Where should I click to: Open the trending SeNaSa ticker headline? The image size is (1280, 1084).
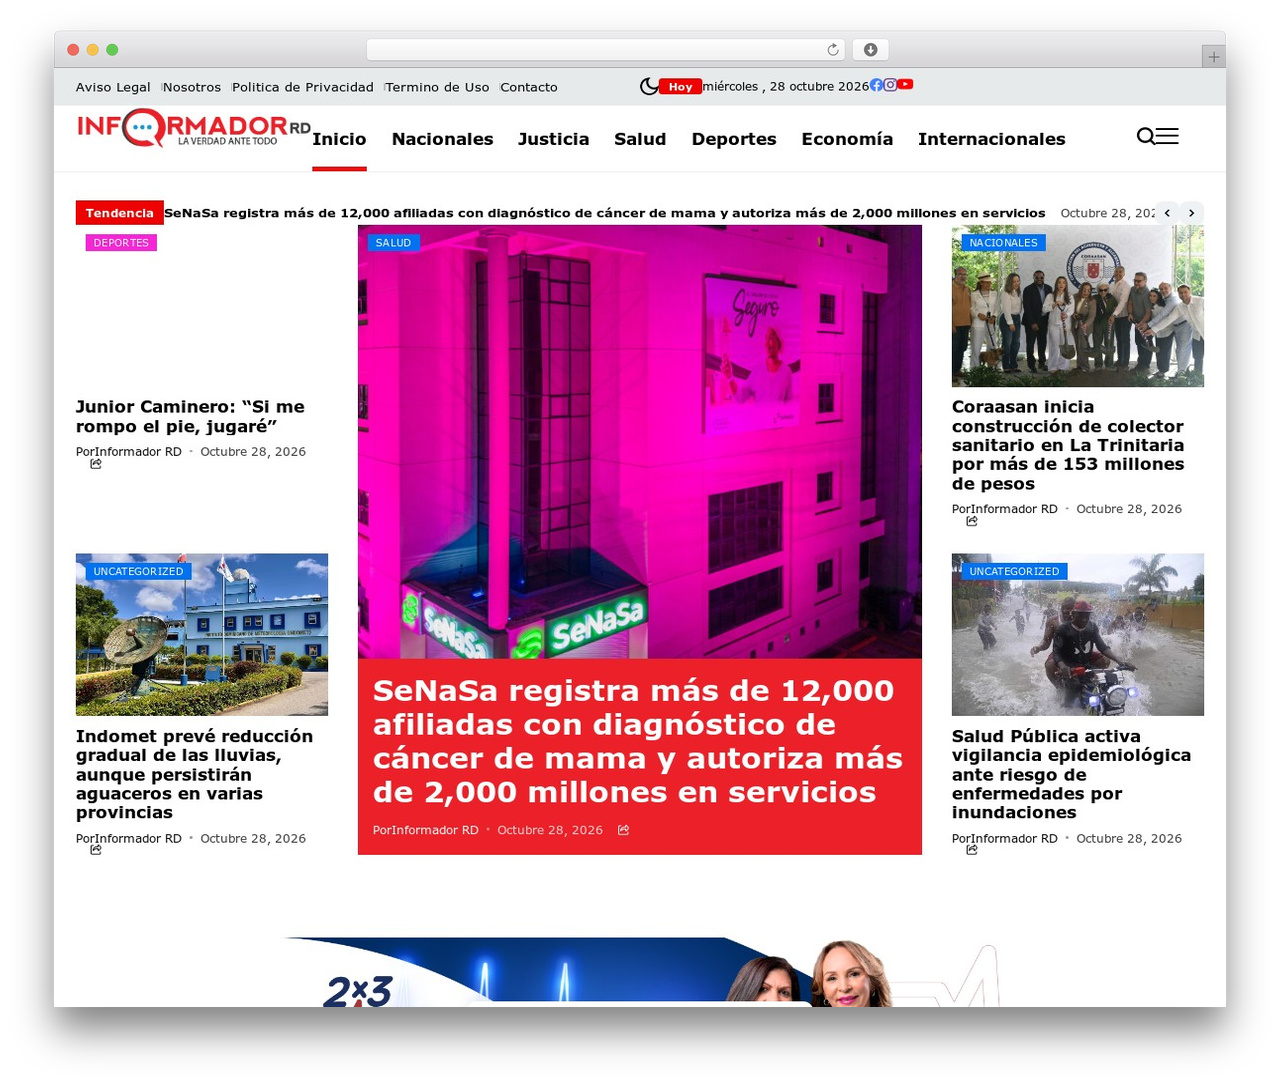coord(605,213)
